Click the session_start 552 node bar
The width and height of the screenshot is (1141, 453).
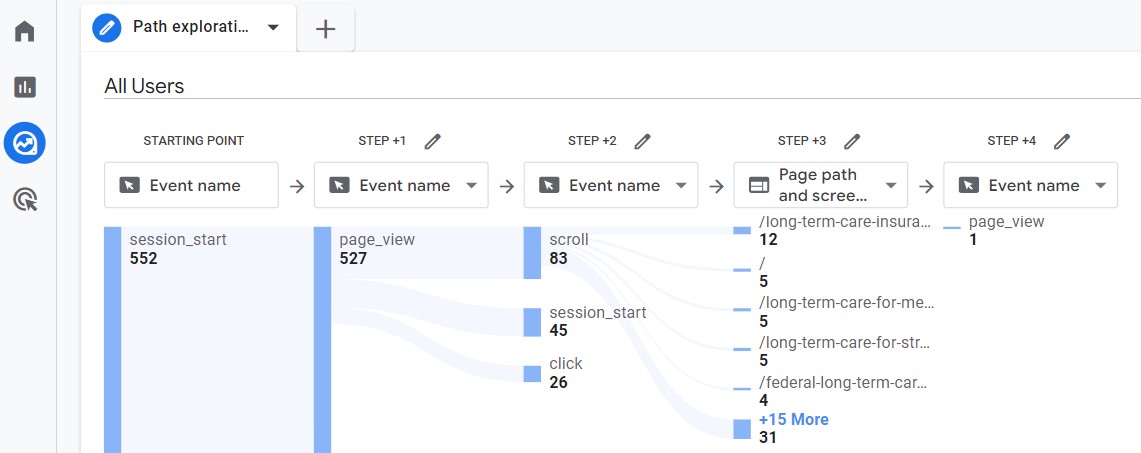coord(113,340)
